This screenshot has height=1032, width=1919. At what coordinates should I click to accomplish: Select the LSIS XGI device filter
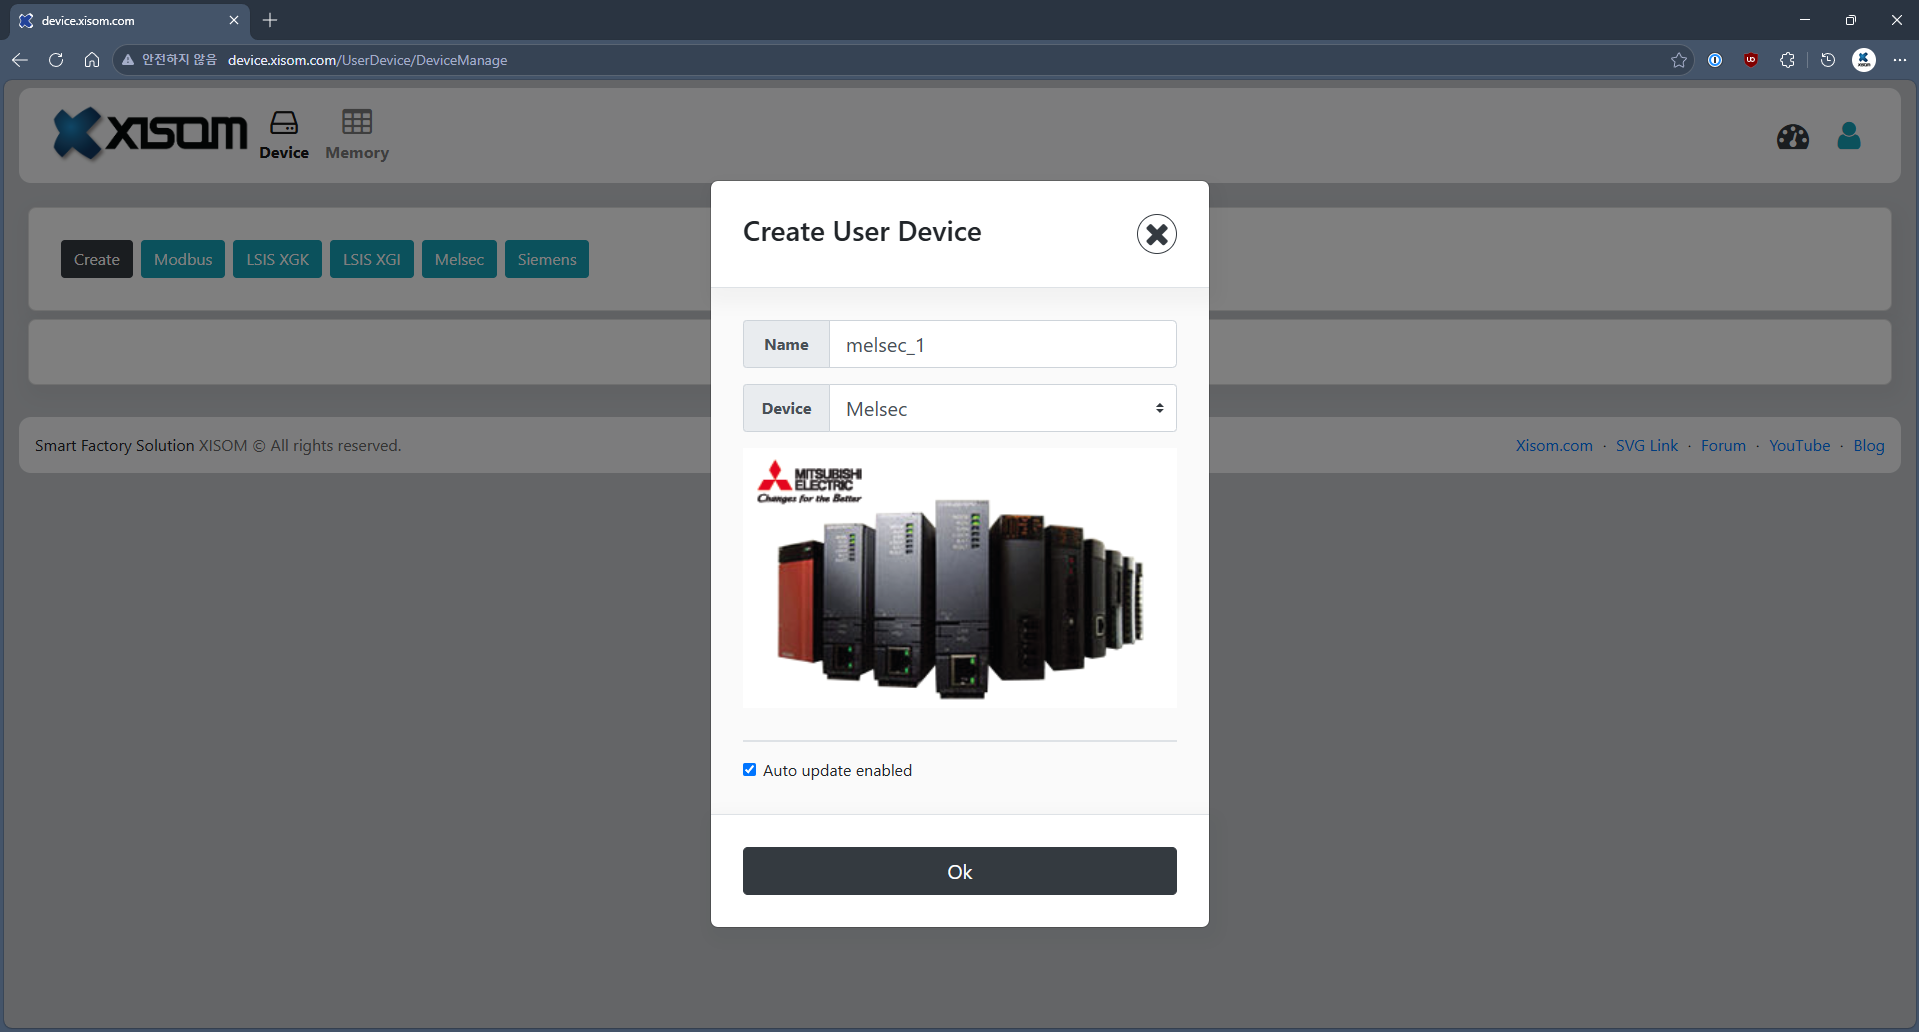point(371,259)
